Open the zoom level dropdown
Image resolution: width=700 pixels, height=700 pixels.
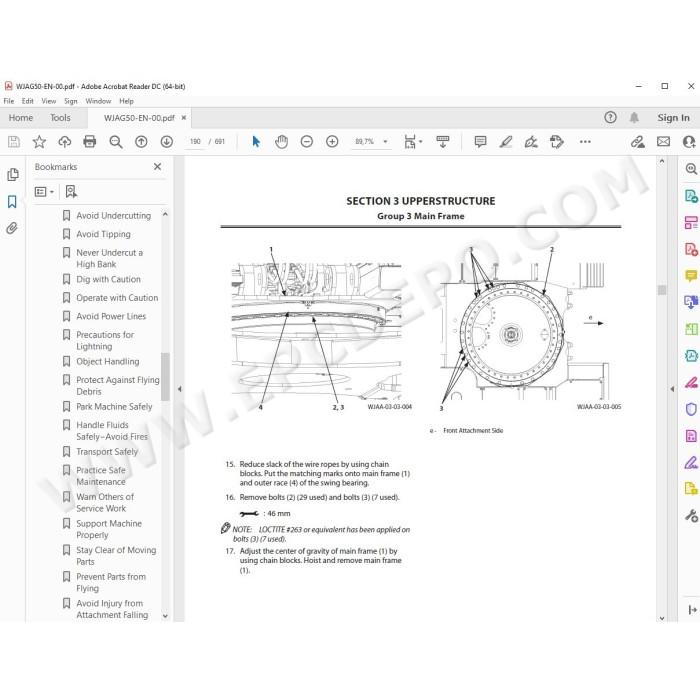click(x=385, y=142)
